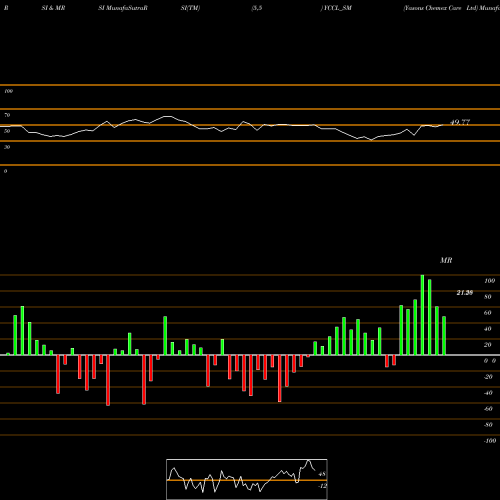Click the 80 label on the MR axis
The height and width of the screenshot is (500, 500).
pyautogui.click(x=488, y=297)
